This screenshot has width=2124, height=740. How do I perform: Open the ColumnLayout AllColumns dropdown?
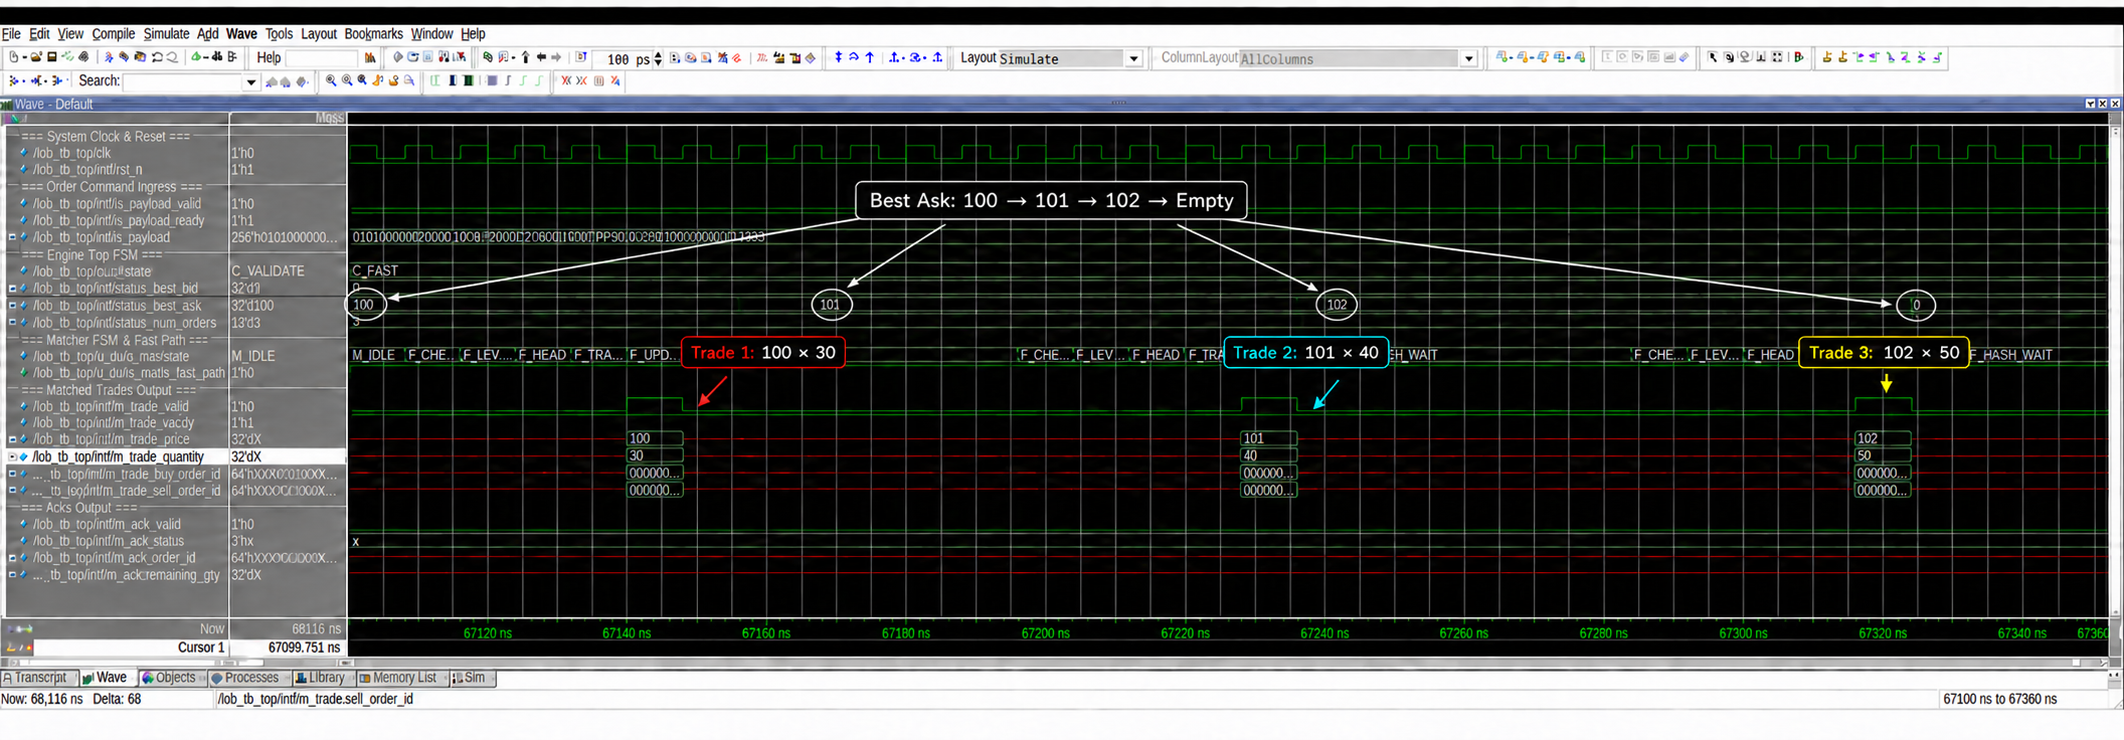coord(1468,59)
